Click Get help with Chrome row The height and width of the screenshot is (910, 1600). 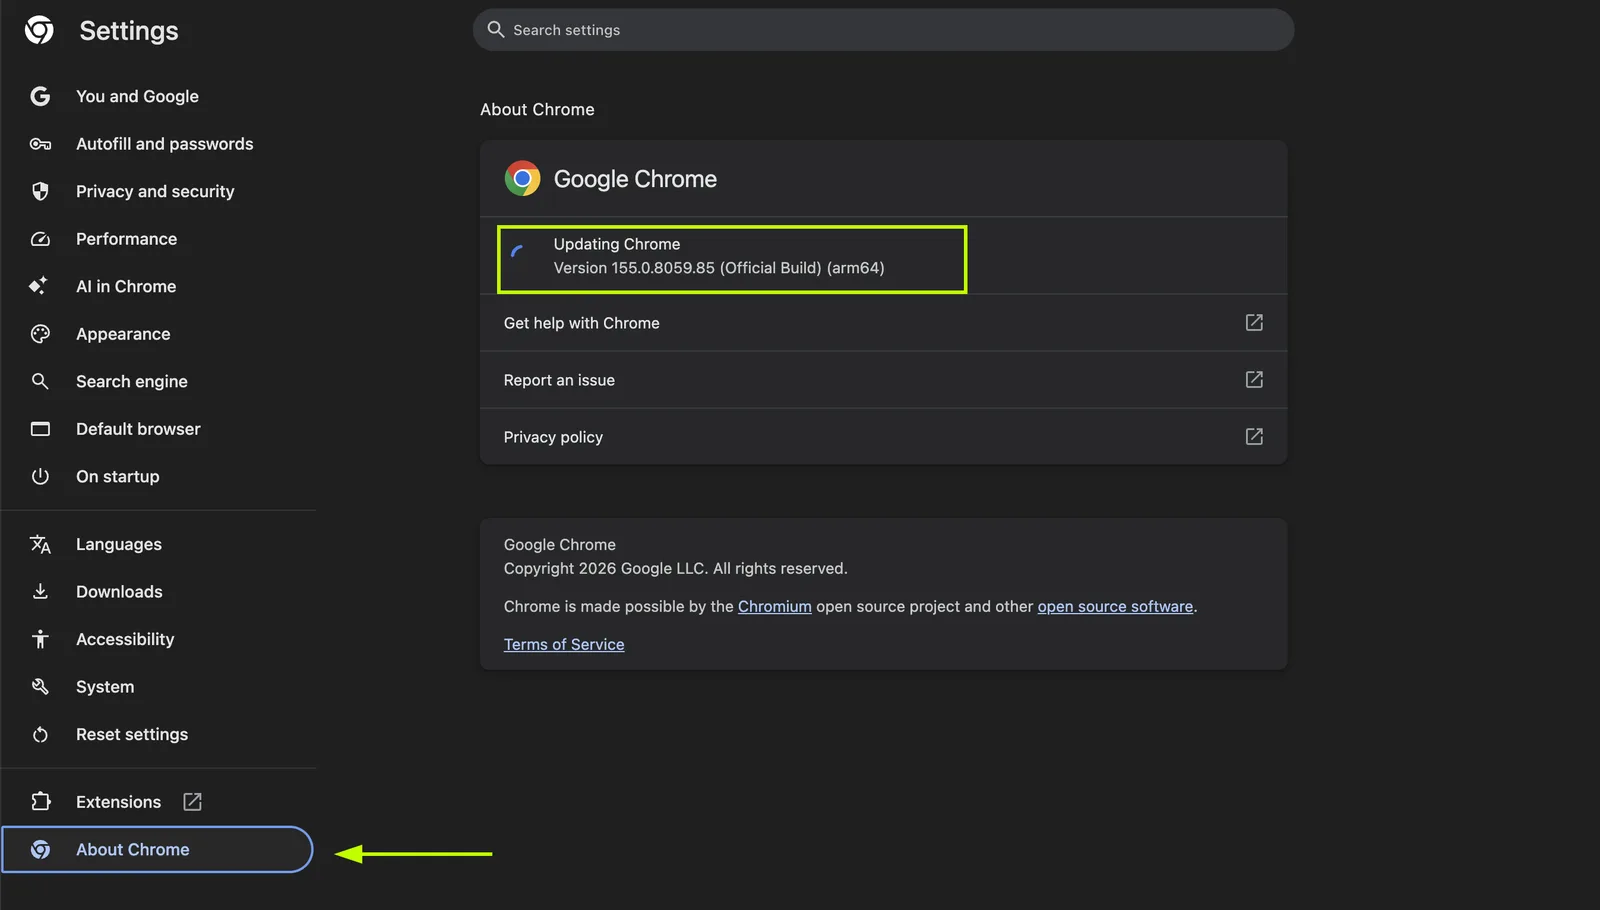coord(883,322)
